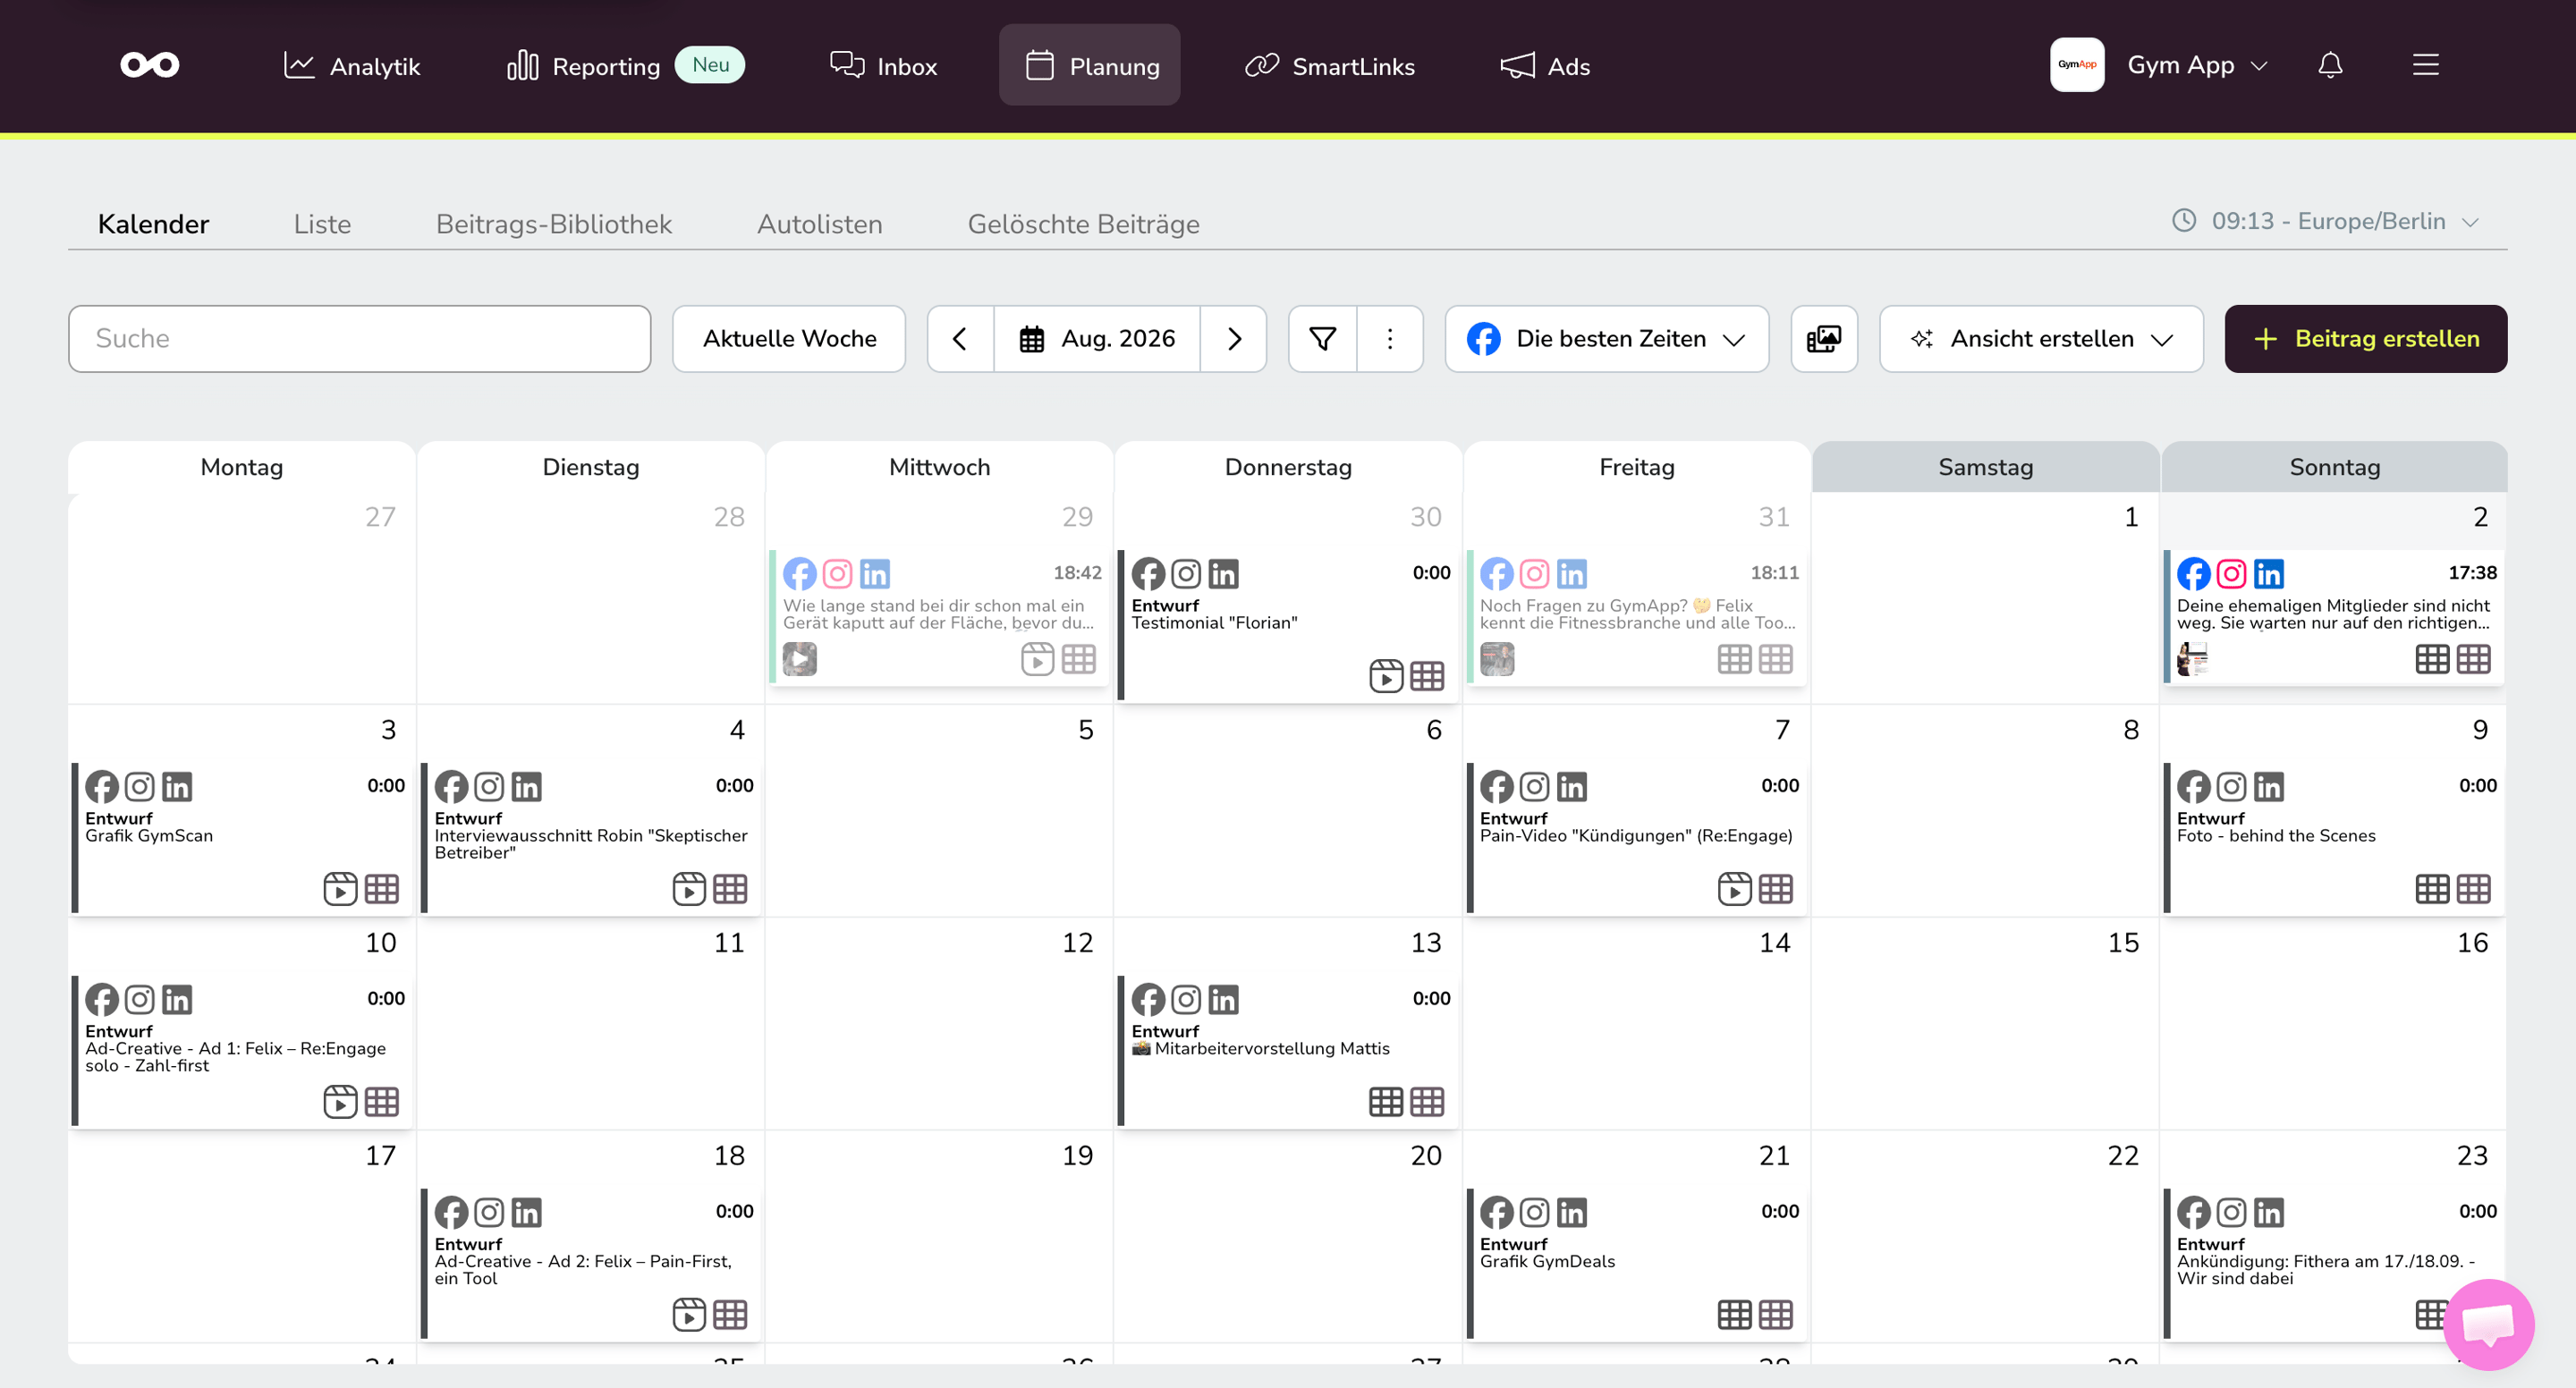The image size is (2576, 1388).
Task: Click Facebook icon on Foto - behind the Scenes
Action: pyautogui.click(x=2194, y=787)
